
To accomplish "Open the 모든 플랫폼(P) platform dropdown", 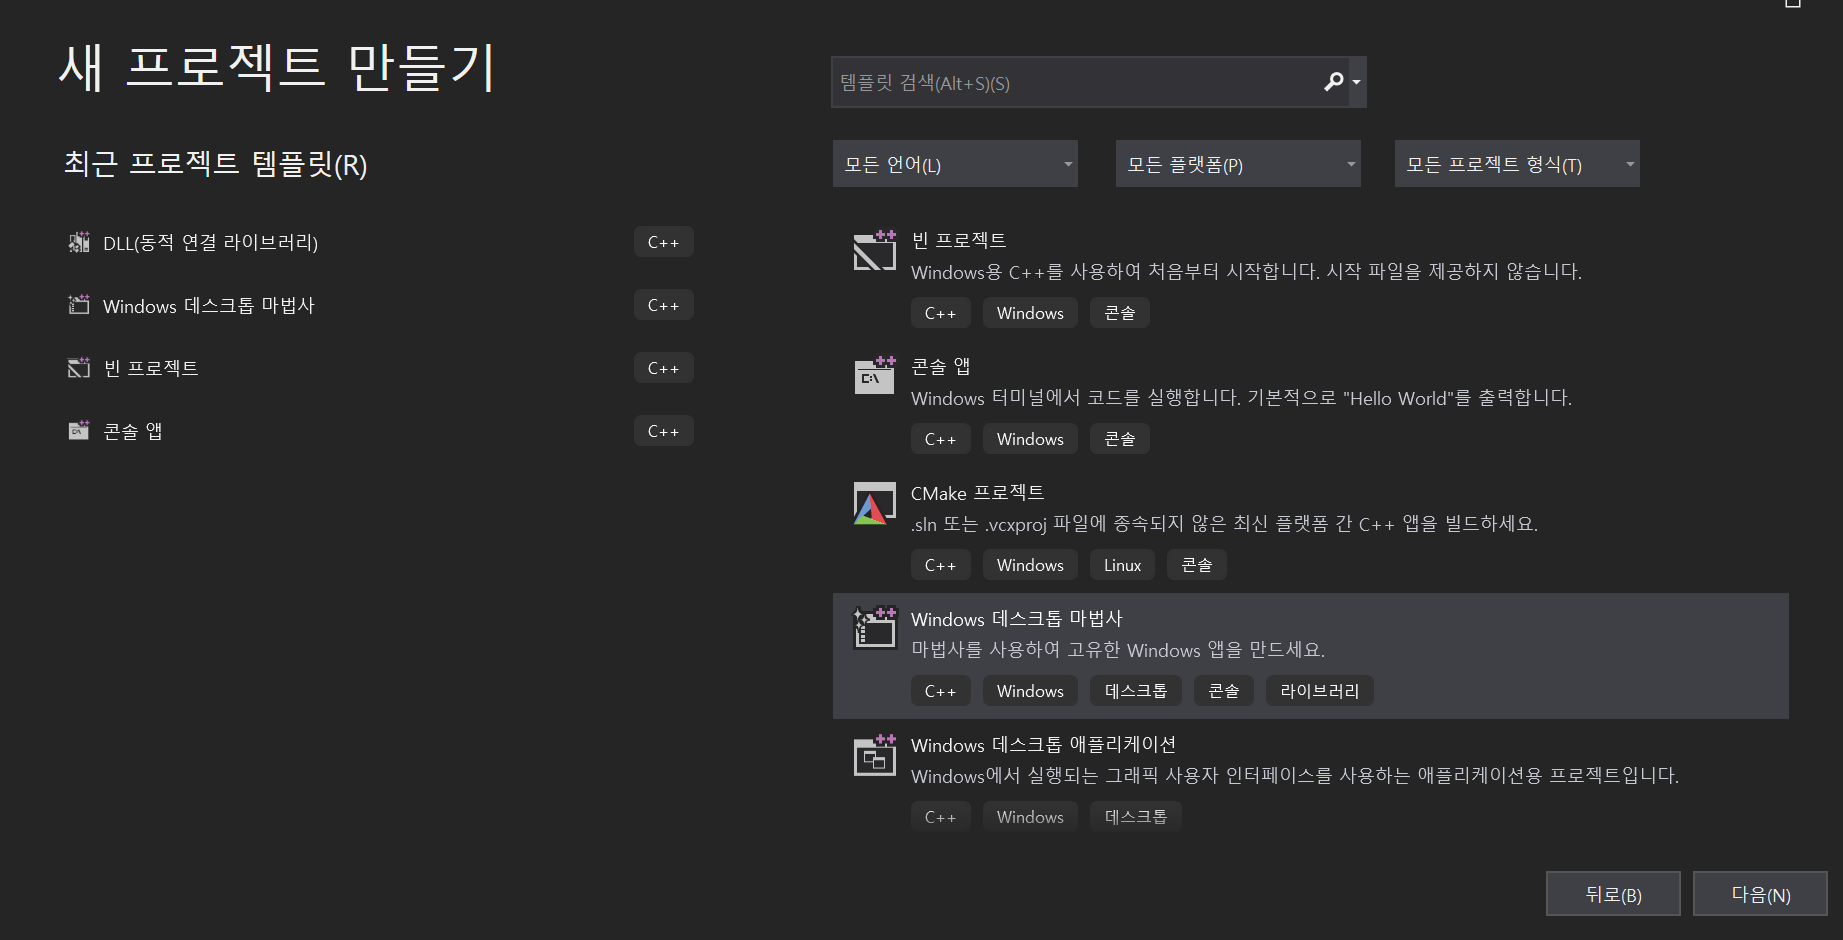I will tap(1238, 164).
